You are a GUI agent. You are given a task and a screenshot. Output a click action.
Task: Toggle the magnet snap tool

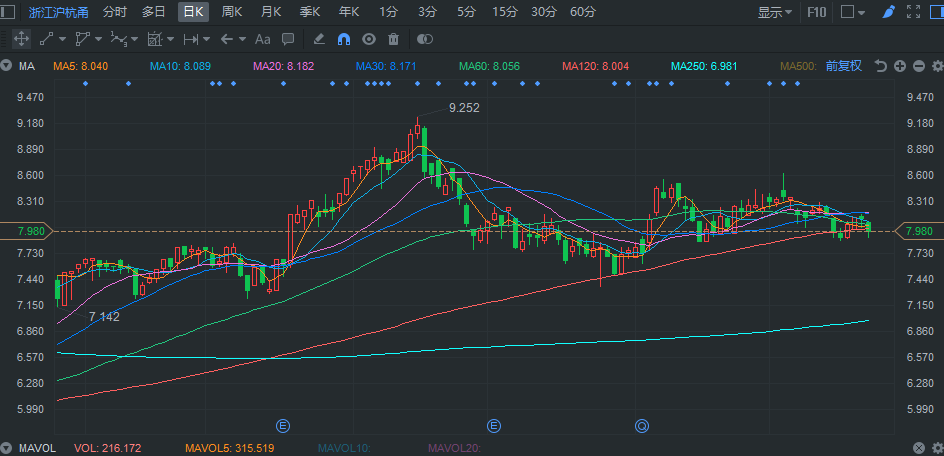[x=344, y=39]
